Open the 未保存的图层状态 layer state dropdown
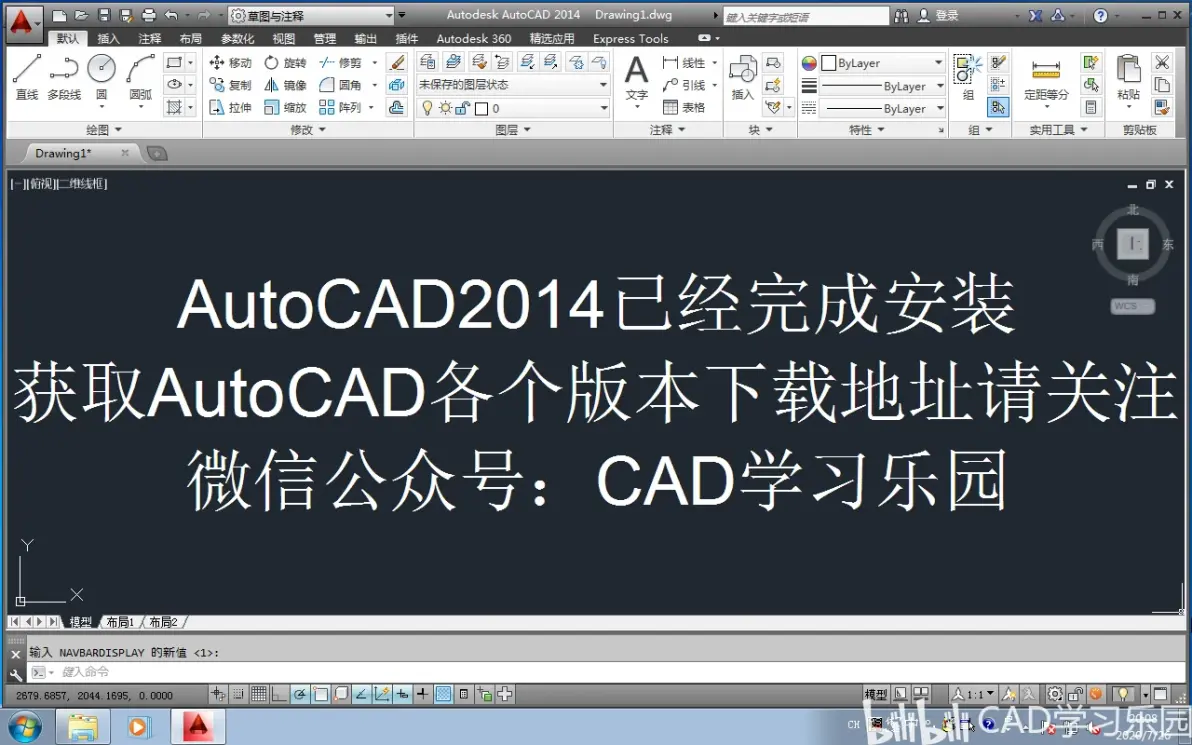Viewport: 1192px width, 745px height. pos(513,84)
